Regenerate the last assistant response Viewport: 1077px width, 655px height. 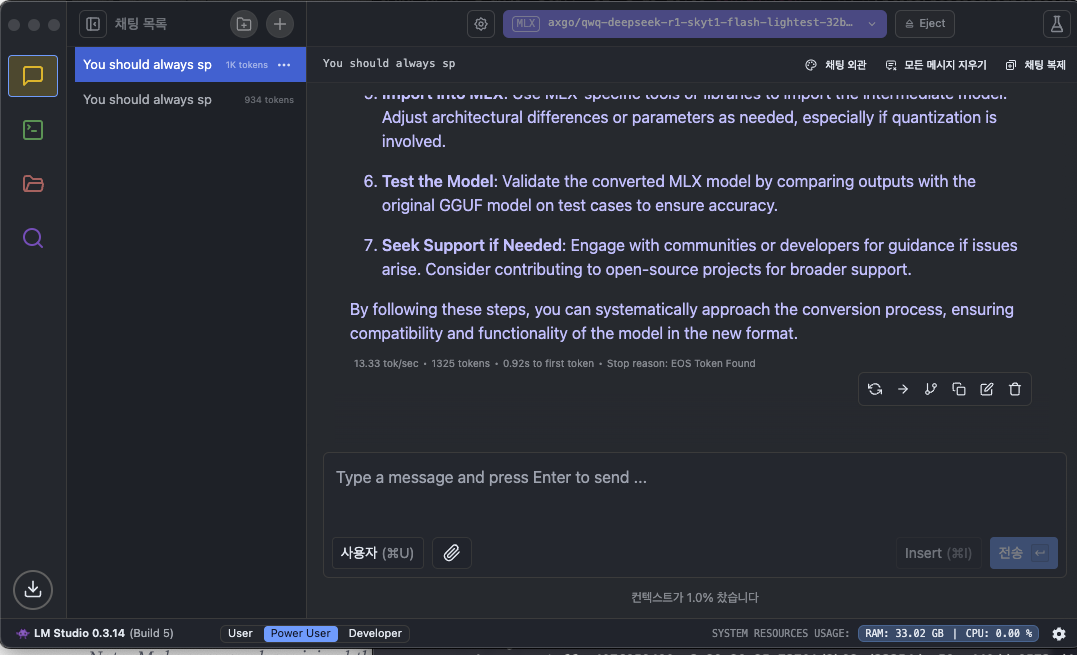pyautogui.click(x=874, y=389)
